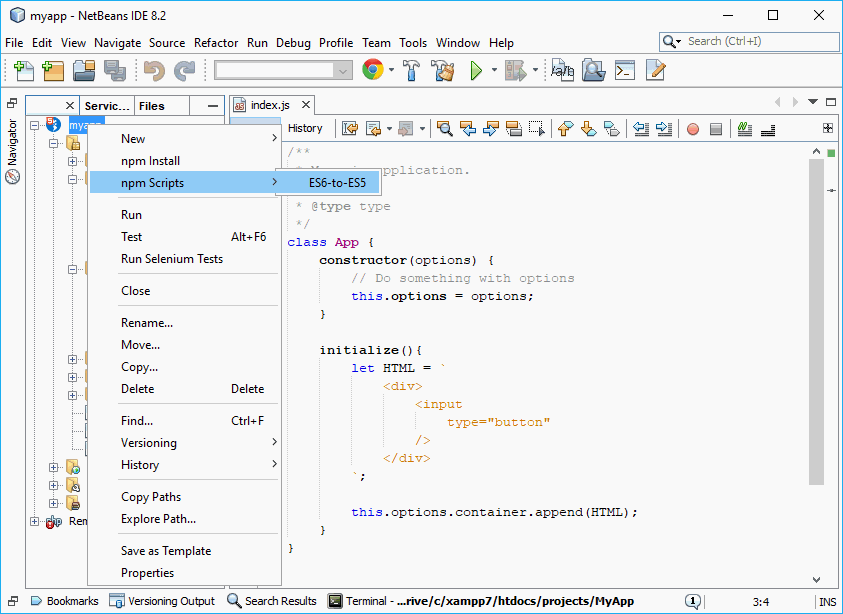Image resolution: width=843 pixels, height=614 pixels.
Task: Collapse the myapp project node
Action: (35, 125)
